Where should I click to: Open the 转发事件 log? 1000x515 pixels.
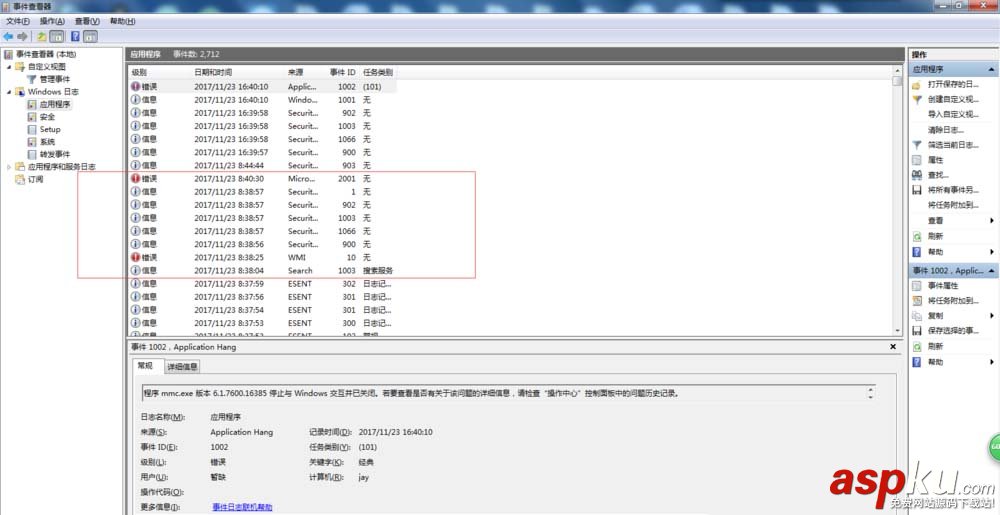tap(55, 154)
